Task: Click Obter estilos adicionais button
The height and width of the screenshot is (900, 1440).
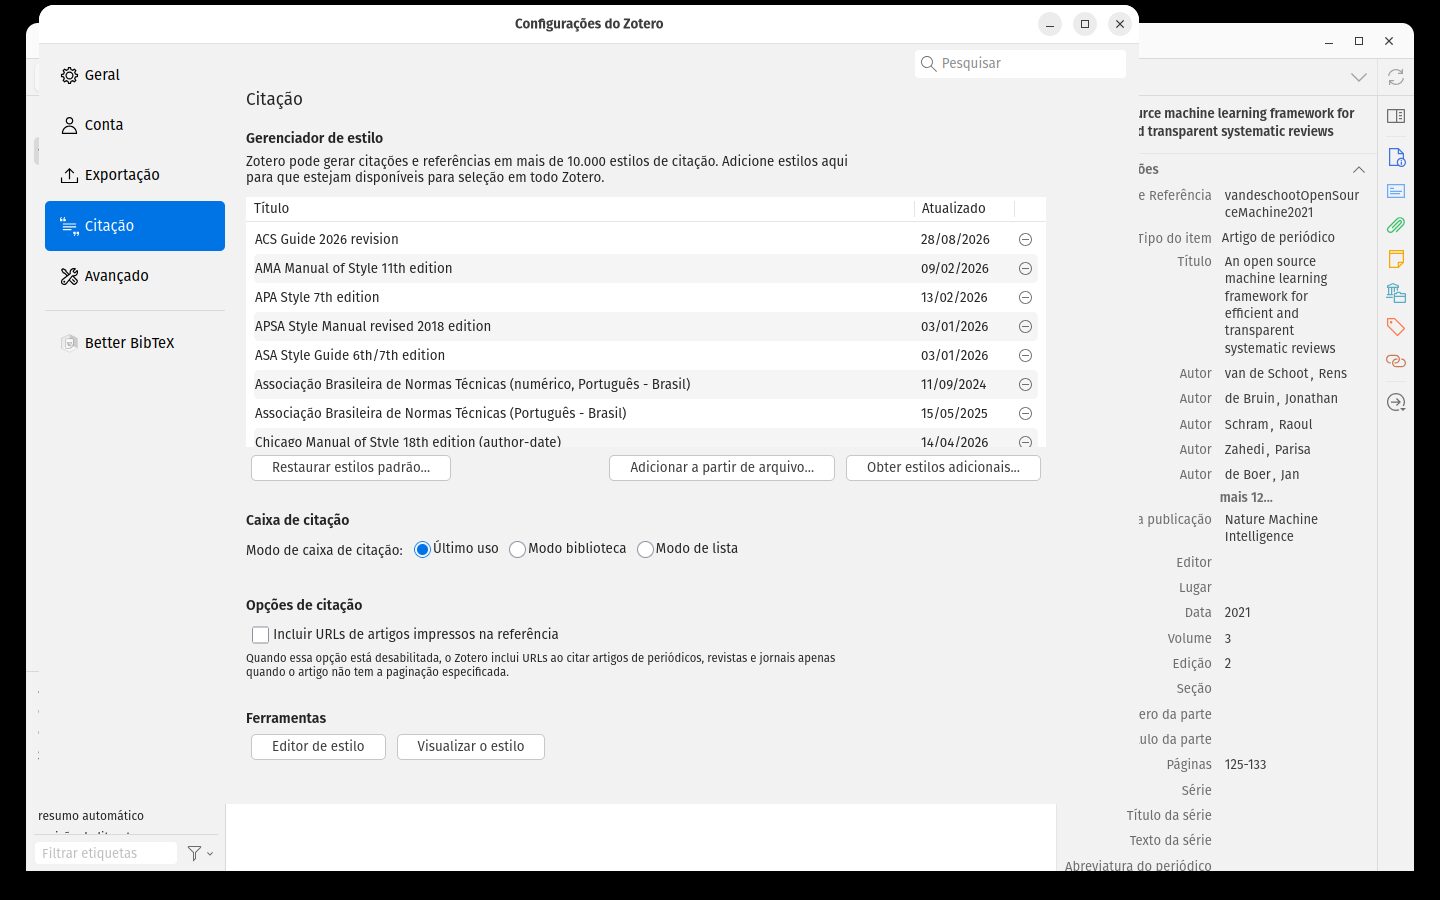Action: (x=943, y=468)
